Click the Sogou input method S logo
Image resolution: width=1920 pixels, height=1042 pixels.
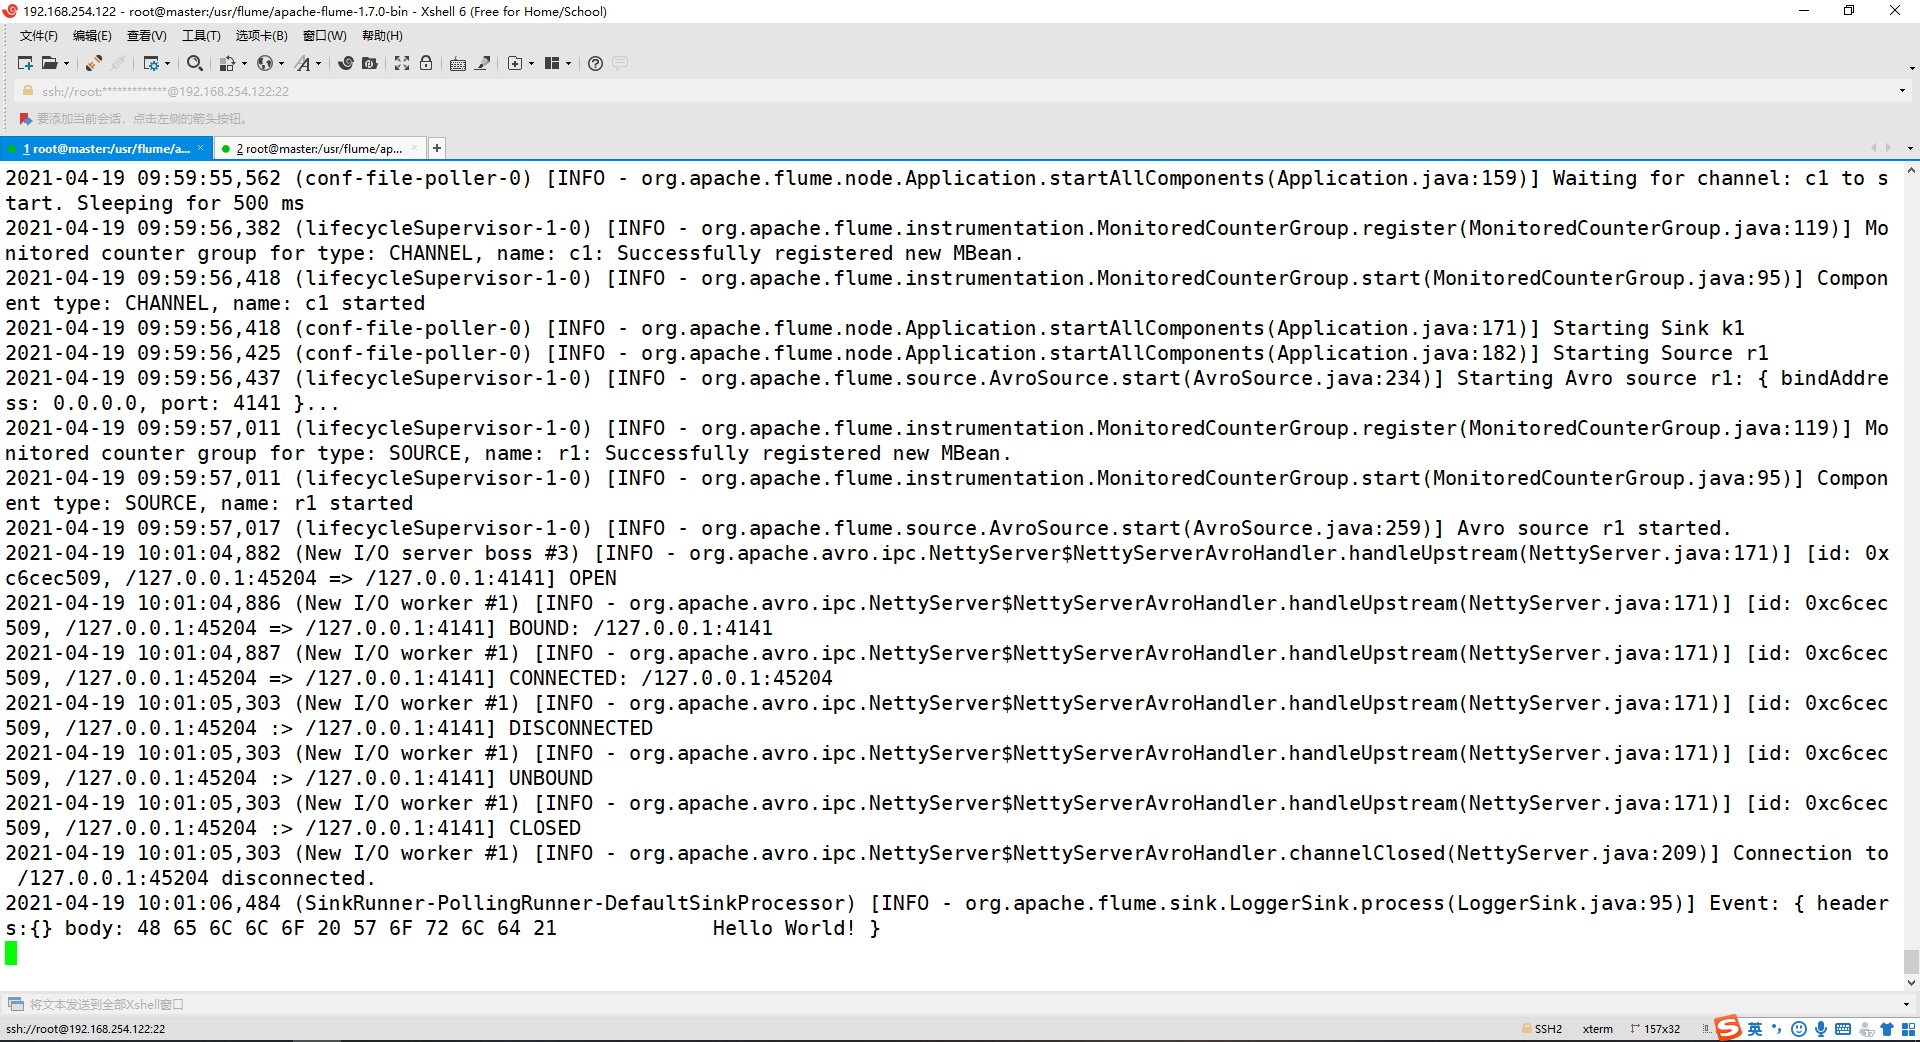[1728, 1028]
